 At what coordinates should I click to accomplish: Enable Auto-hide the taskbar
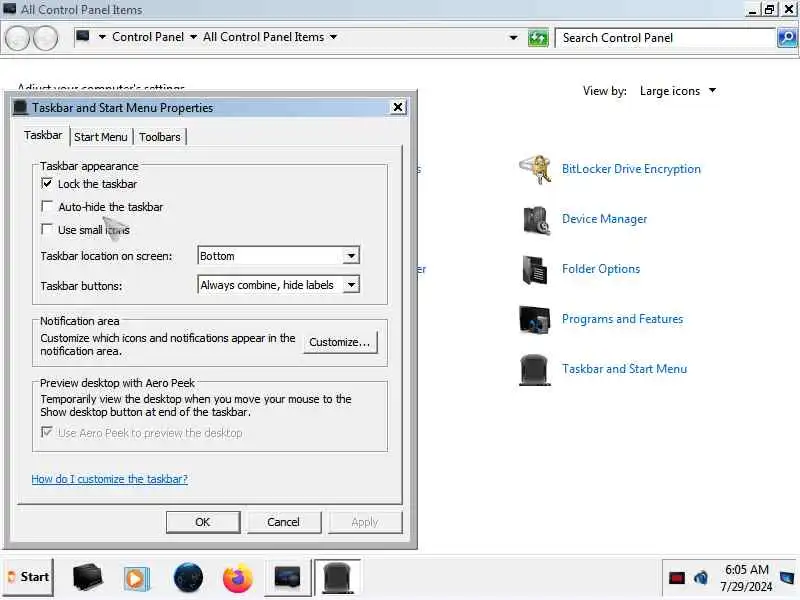click(x=47, y=207)
